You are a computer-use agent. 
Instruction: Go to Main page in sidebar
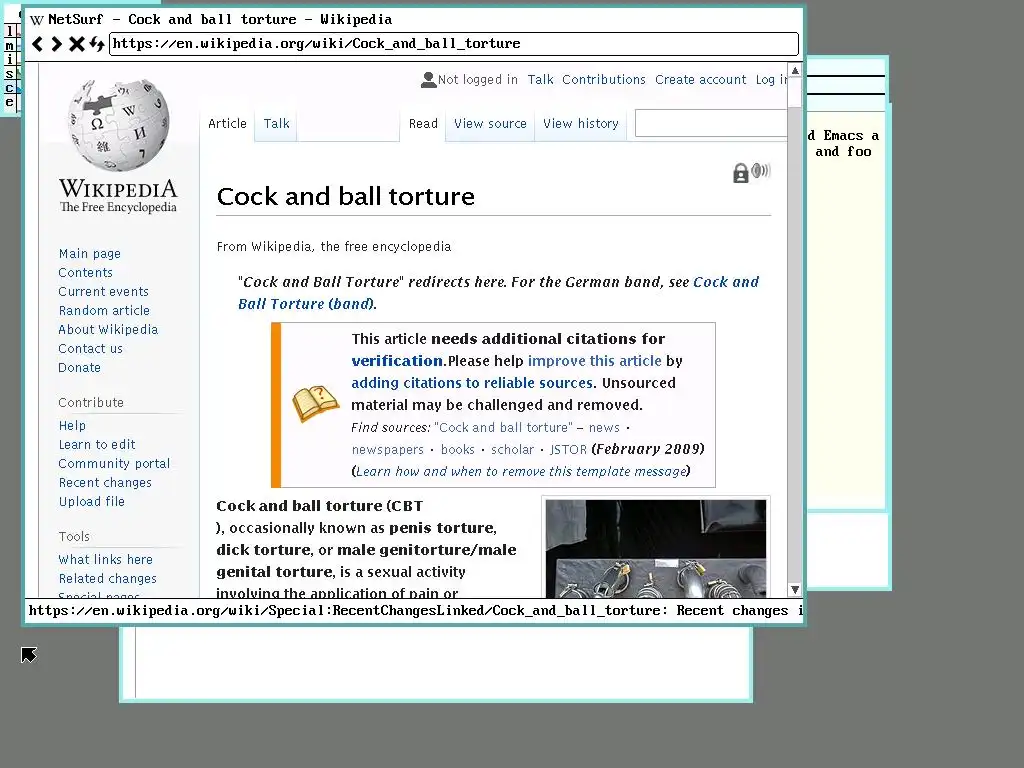click(x=89, y=253)
